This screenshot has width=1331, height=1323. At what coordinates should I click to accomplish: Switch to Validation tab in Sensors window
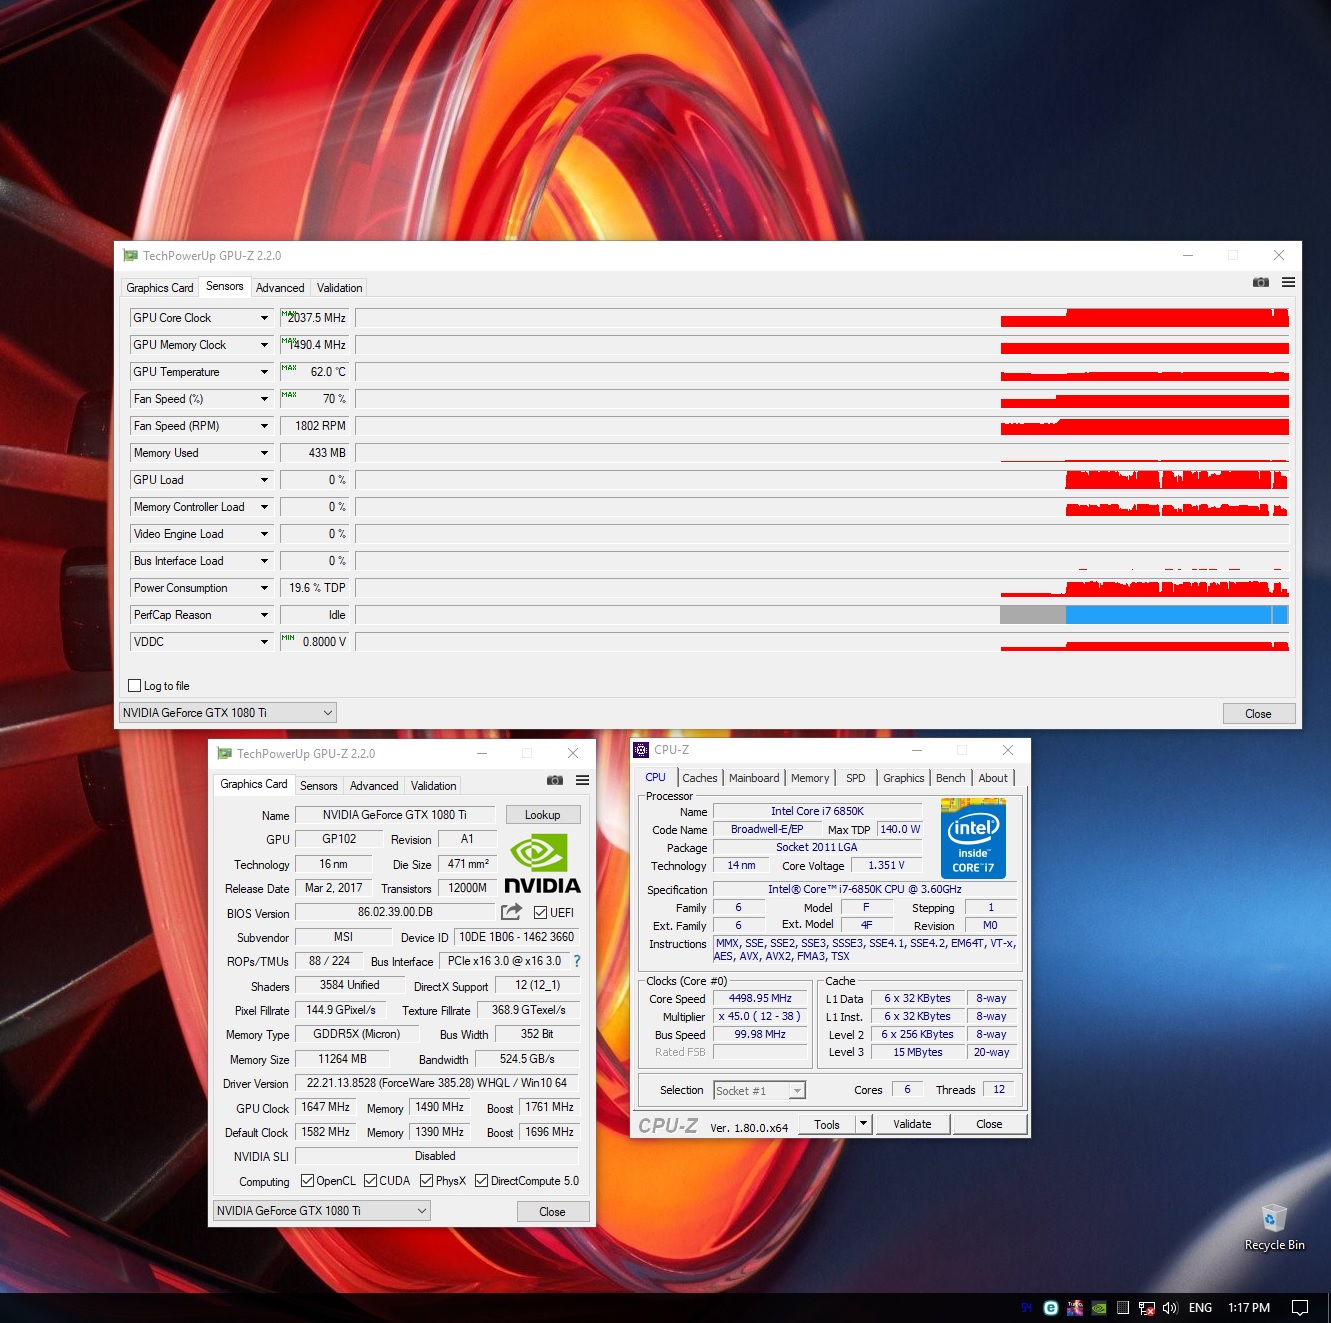click(x=339, y=288)
